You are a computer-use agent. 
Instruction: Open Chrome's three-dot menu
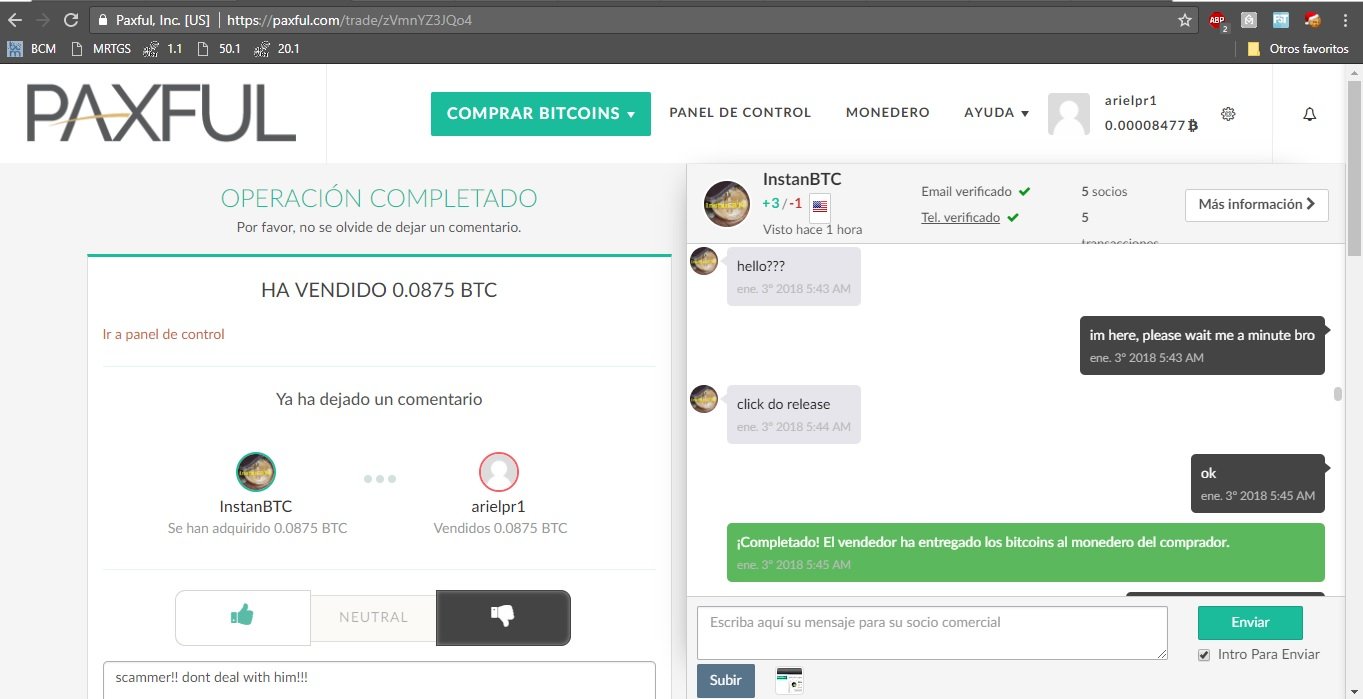point(1345,19)
